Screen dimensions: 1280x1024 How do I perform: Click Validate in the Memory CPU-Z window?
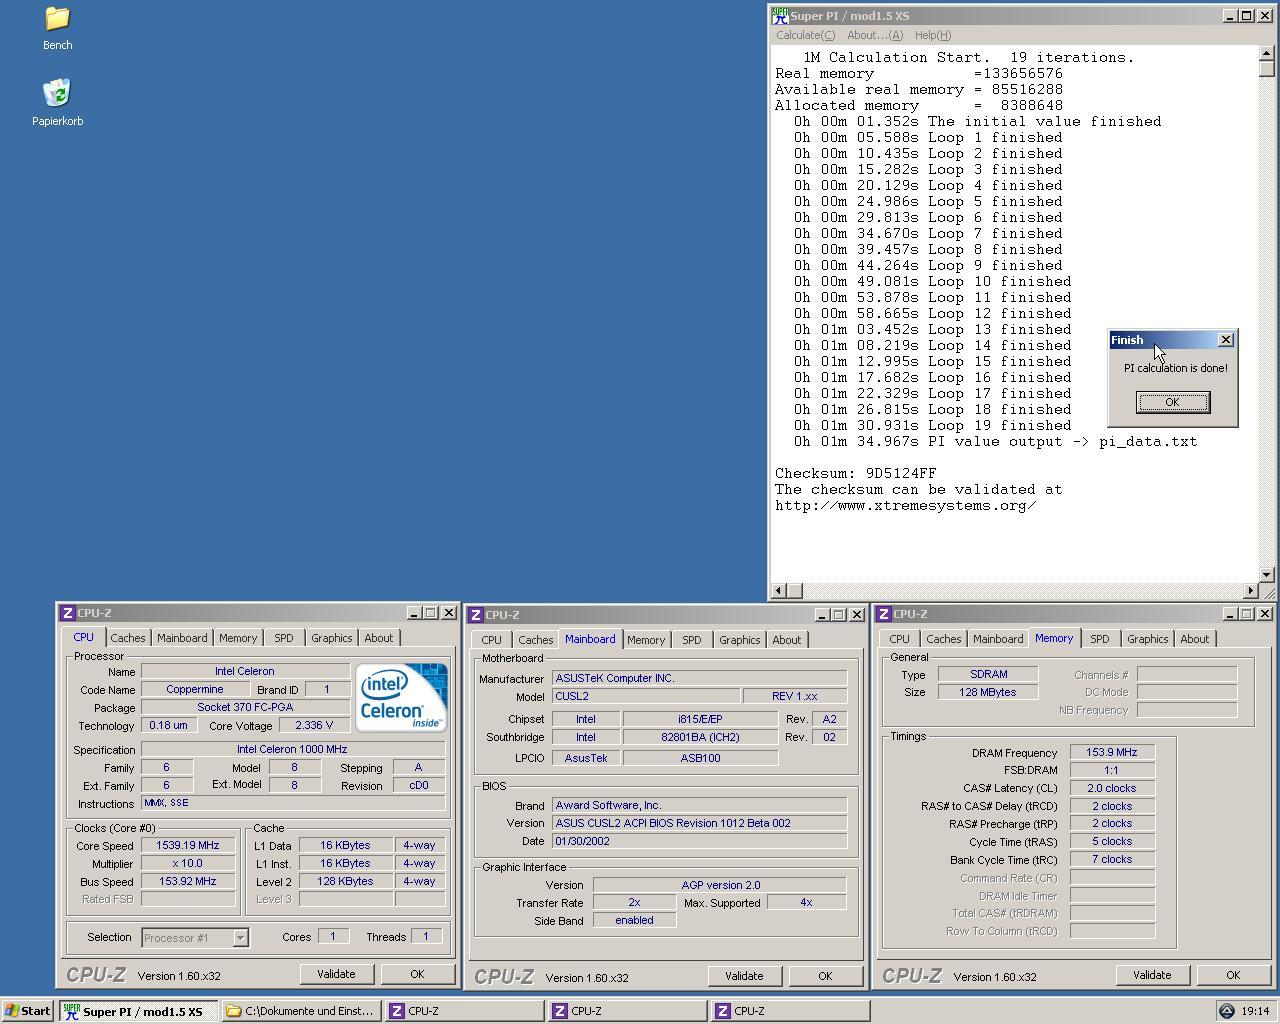click(1152, 975)
